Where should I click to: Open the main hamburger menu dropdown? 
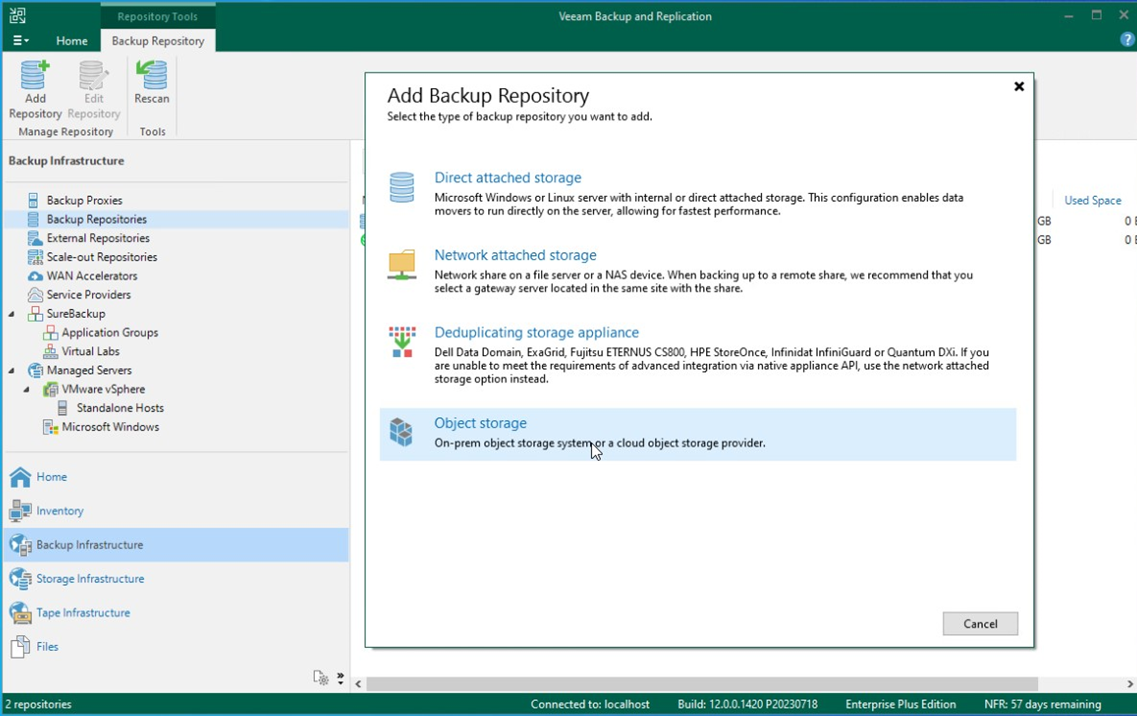21,41
